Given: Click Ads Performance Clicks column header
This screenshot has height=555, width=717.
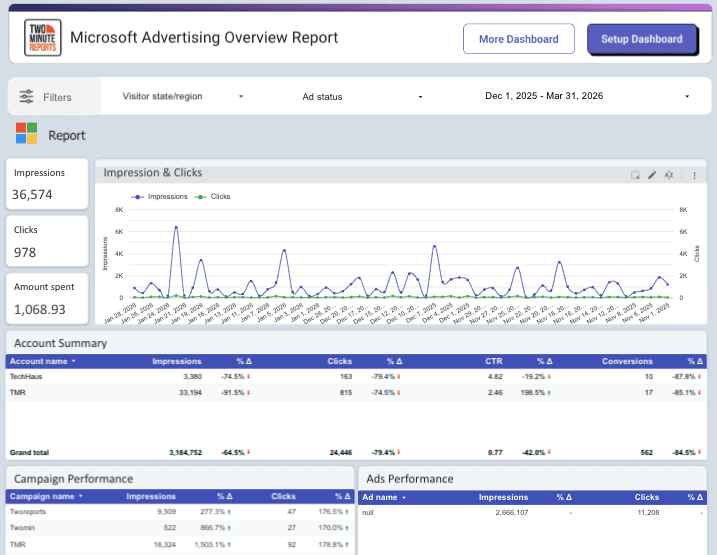Looking at the screenshot, I should [647, 497].
